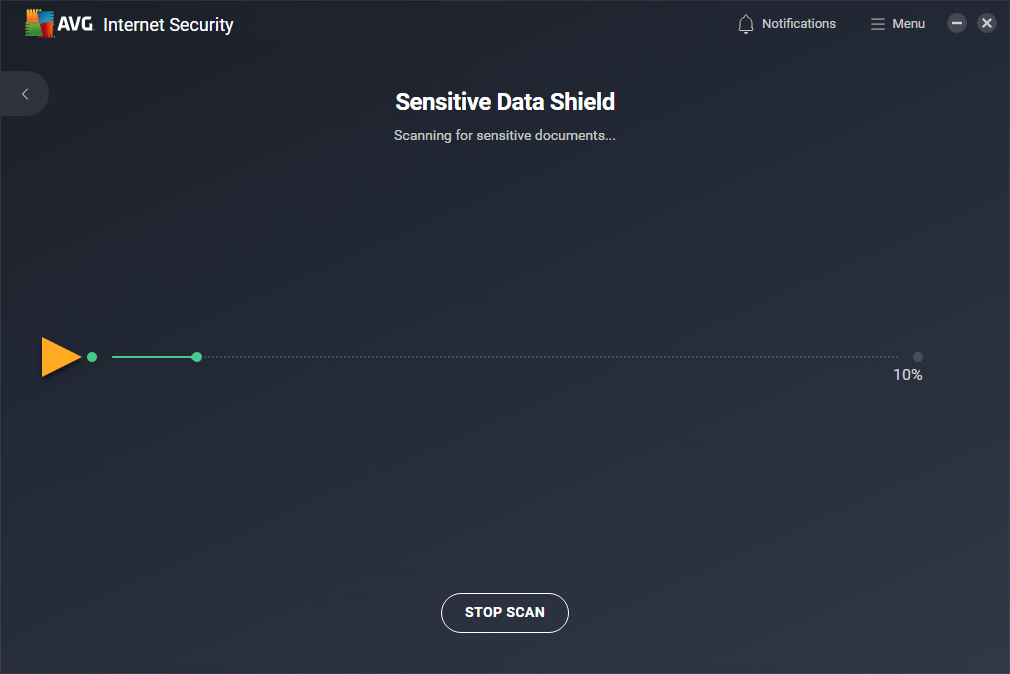Click the 10% progress label
The width and height of the screenshot is (1010, 674).
(x=907, y=375)
